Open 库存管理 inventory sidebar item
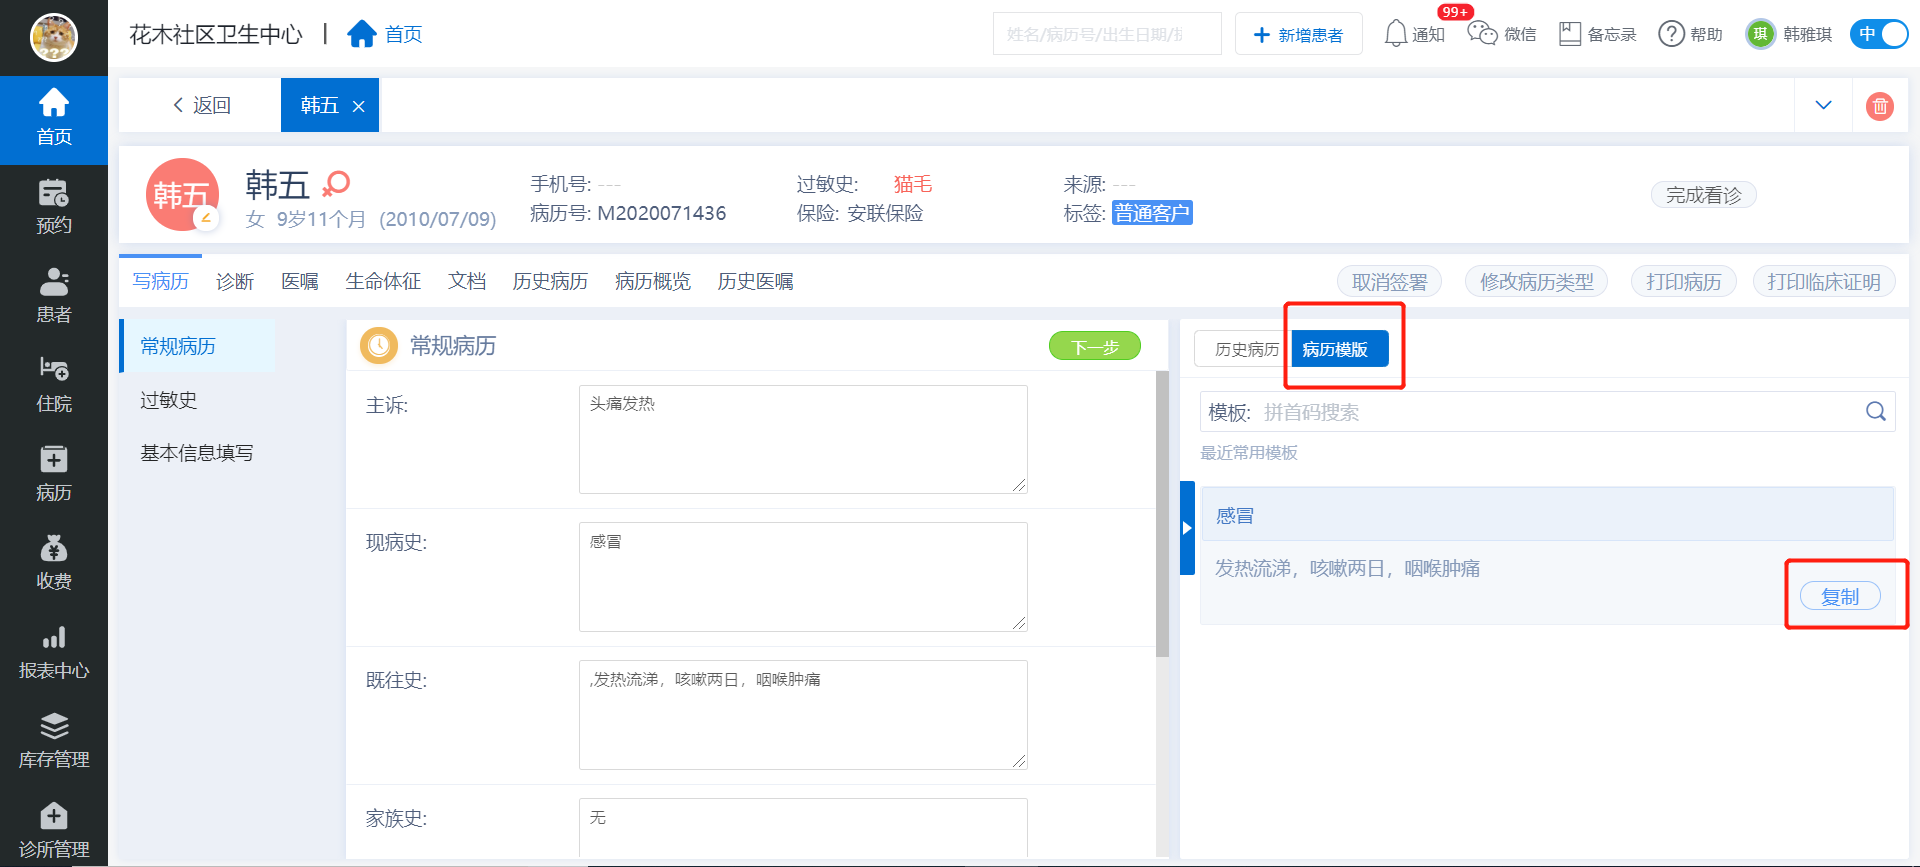 pos(54,742)
